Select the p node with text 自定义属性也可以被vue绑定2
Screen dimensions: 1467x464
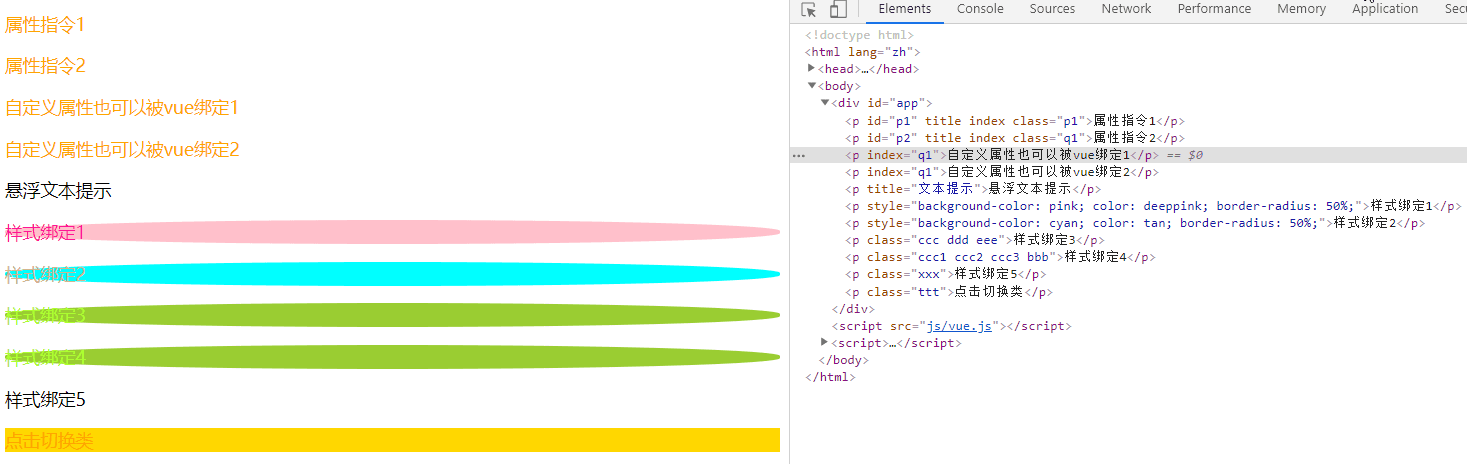1002,173
